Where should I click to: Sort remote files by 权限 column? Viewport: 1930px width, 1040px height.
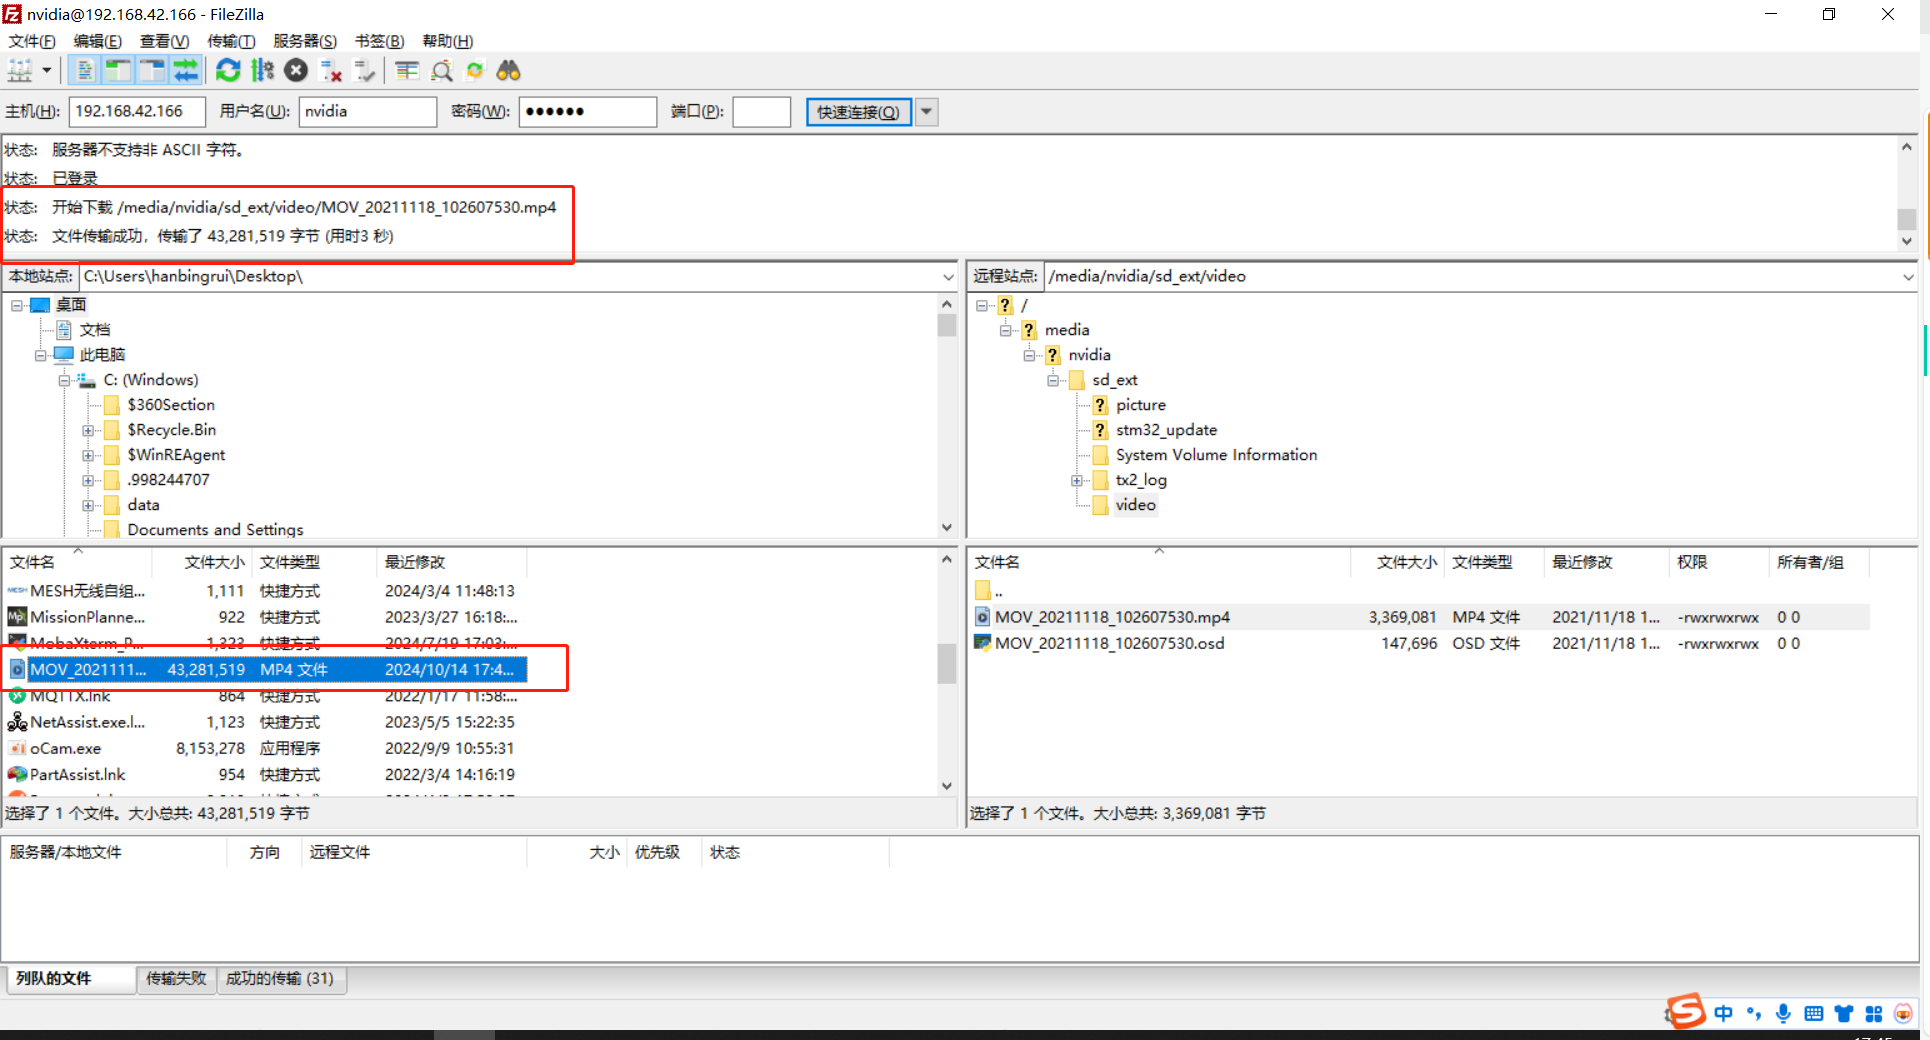pos(1718,562)
